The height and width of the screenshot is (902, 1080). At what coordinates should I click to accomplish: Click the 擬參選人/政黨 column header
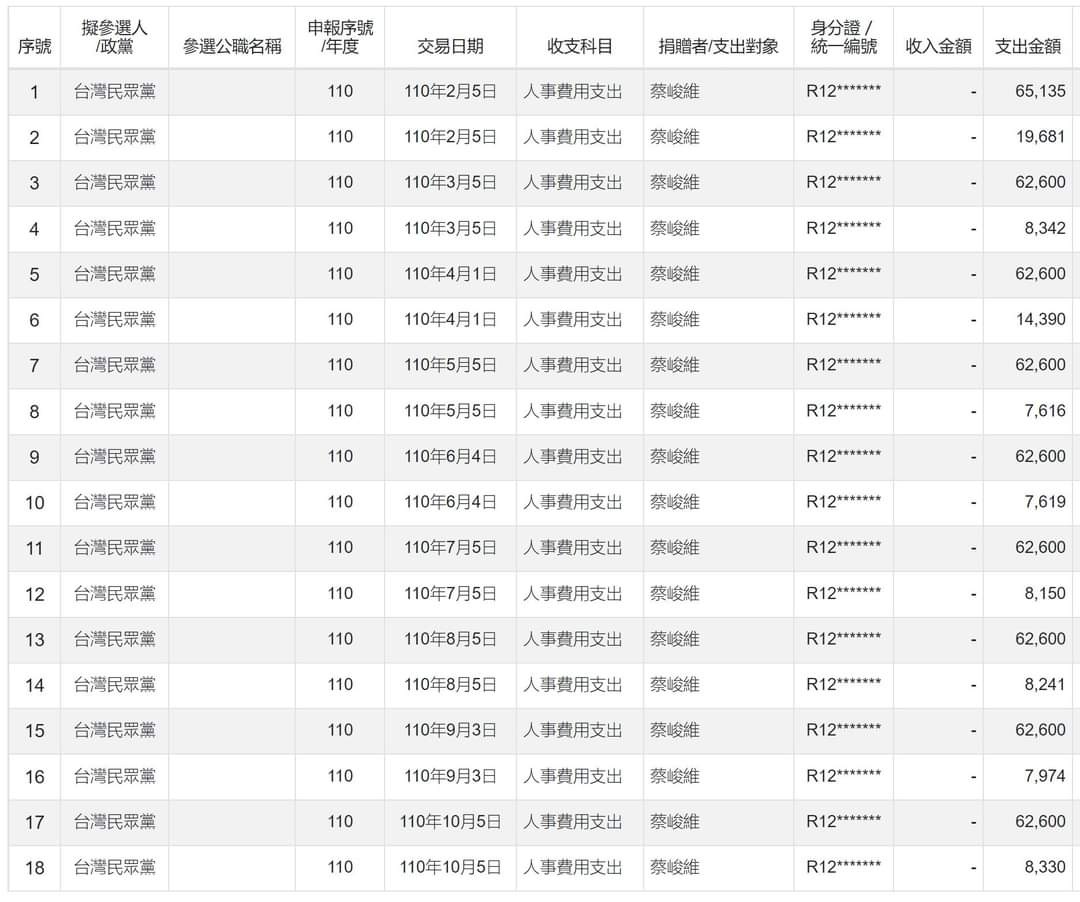click(114, 37)
